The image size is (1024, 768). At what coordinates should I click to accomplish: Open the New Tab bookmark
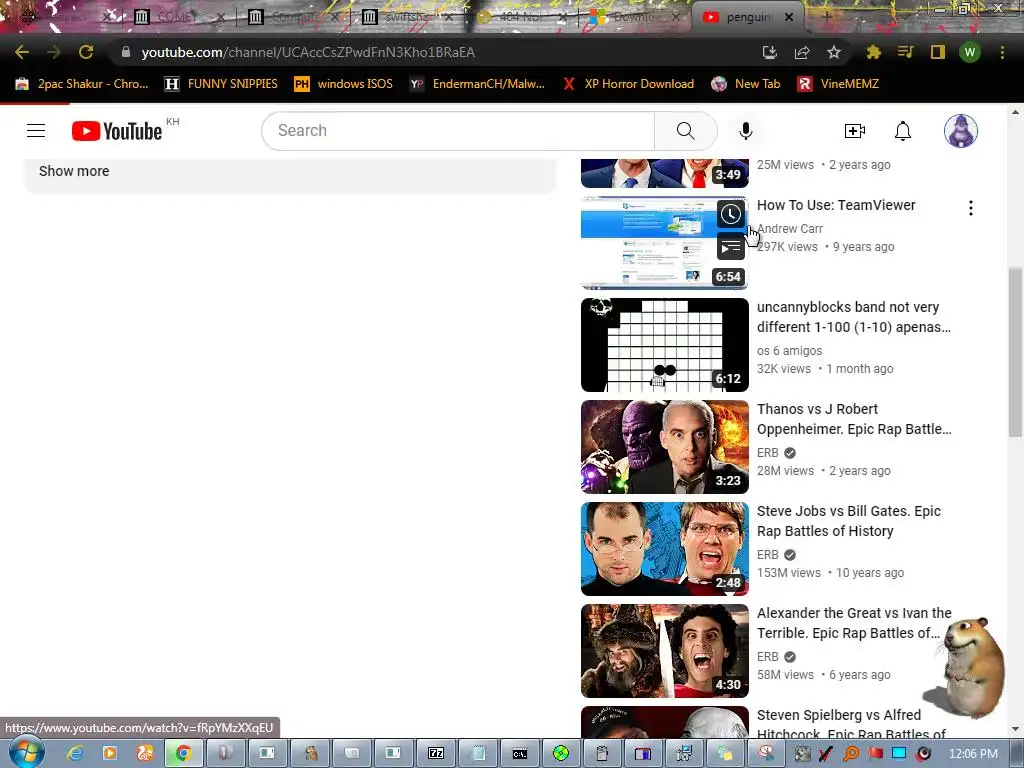746,84
